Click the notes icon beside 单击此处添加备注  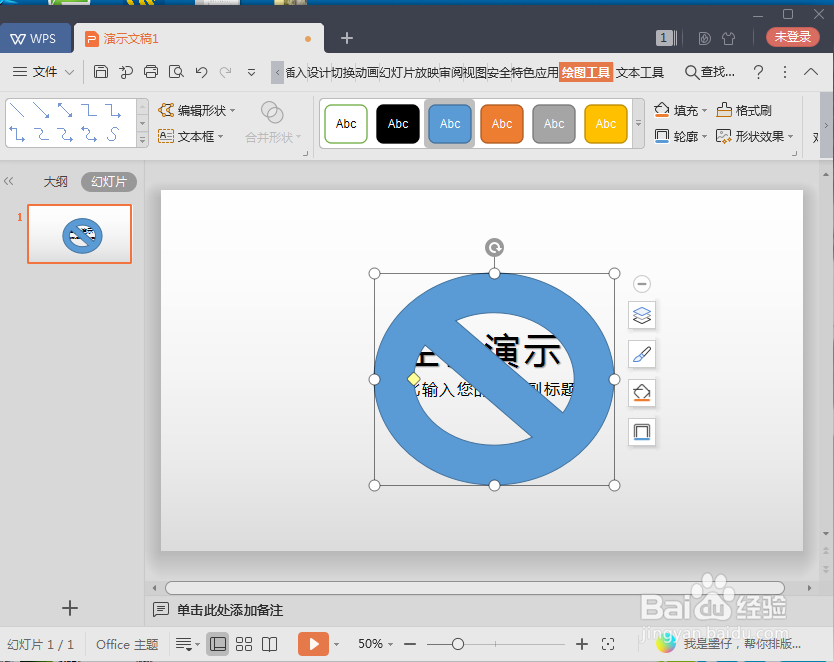coord(161,609)
